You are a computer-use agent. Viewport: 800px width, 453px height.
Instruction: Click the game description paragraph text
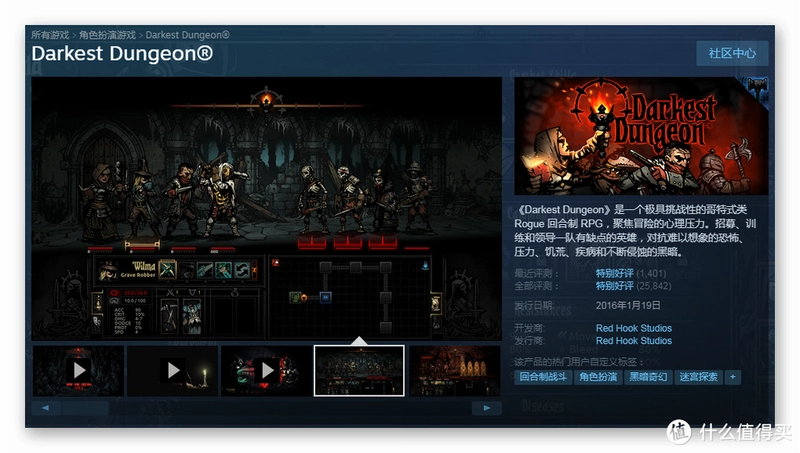tap(635, 231)
